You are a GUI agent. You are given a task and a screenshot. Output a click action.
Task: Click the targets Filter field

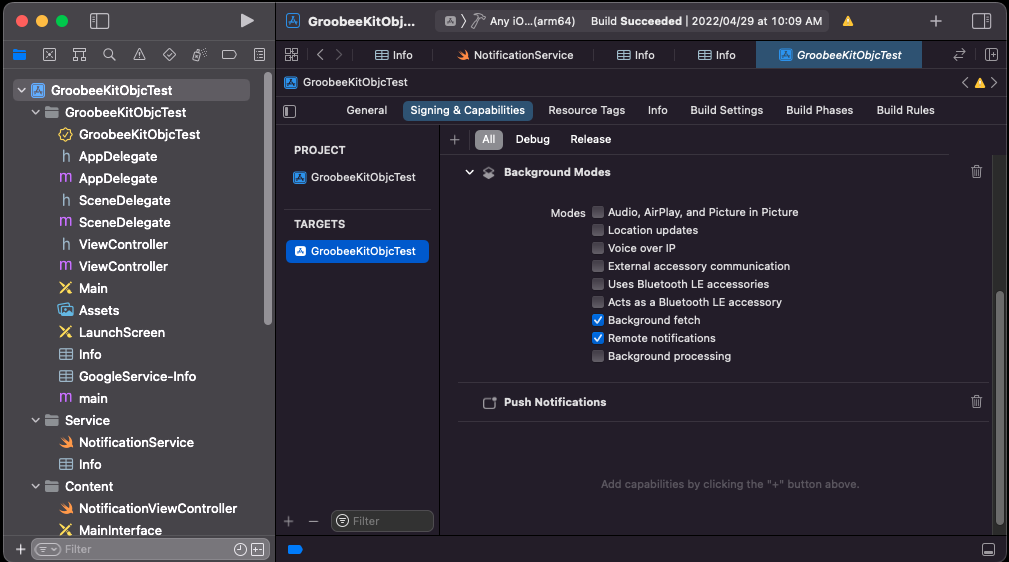(x=382, y=521)
